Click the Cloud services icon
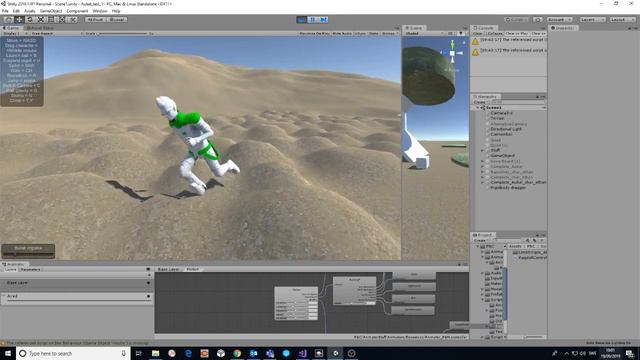The width and height of the screenshot is (640, 360). 538,20
